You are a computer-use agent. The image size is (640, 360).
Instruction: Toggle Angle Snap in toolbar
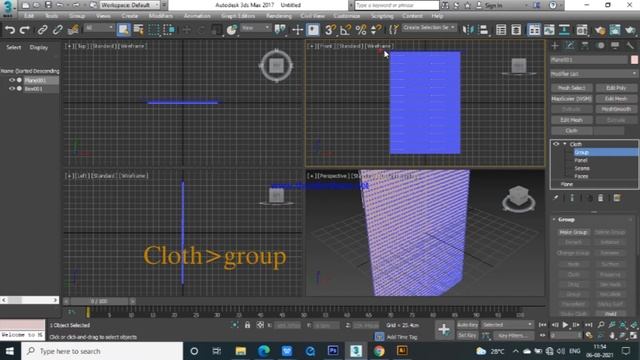(345, 30)
